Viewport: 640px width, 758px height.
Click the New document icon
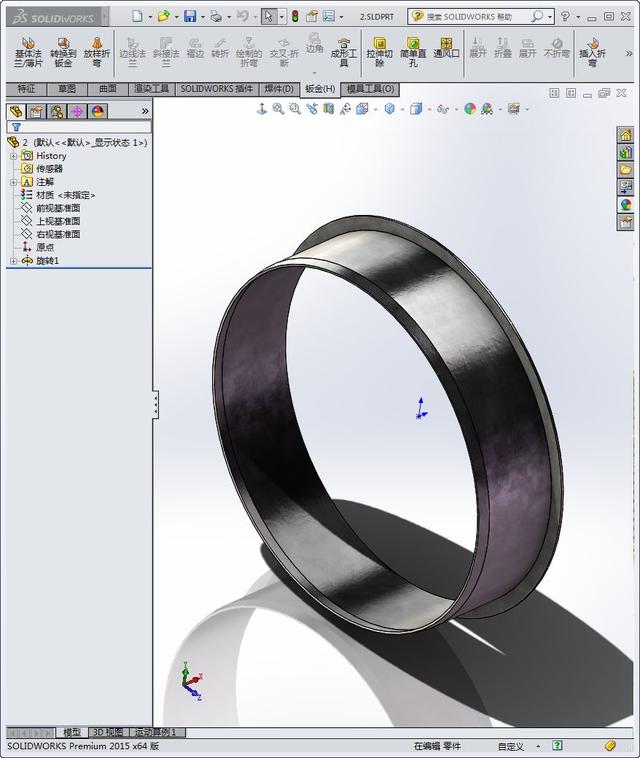(x=137, y=16)
